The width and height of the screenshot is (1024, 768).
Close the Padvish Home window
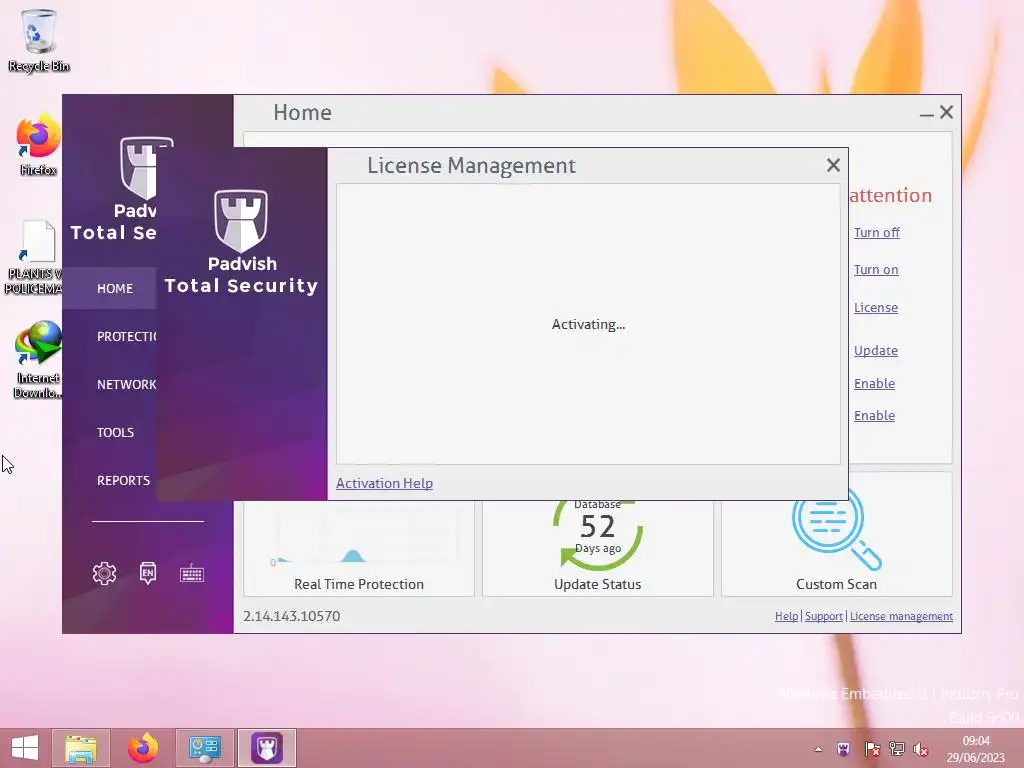pos(946,112)
